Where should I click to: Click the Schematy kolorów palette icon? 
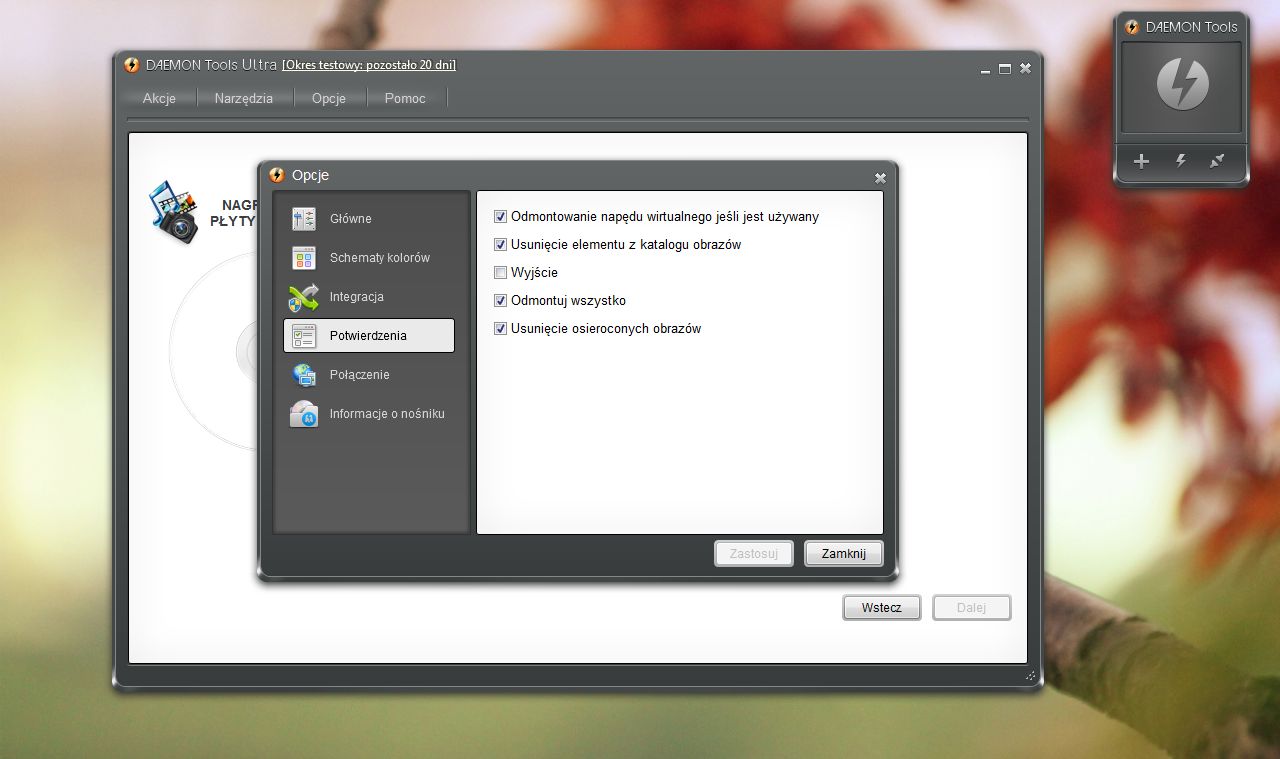click(303, 258)
